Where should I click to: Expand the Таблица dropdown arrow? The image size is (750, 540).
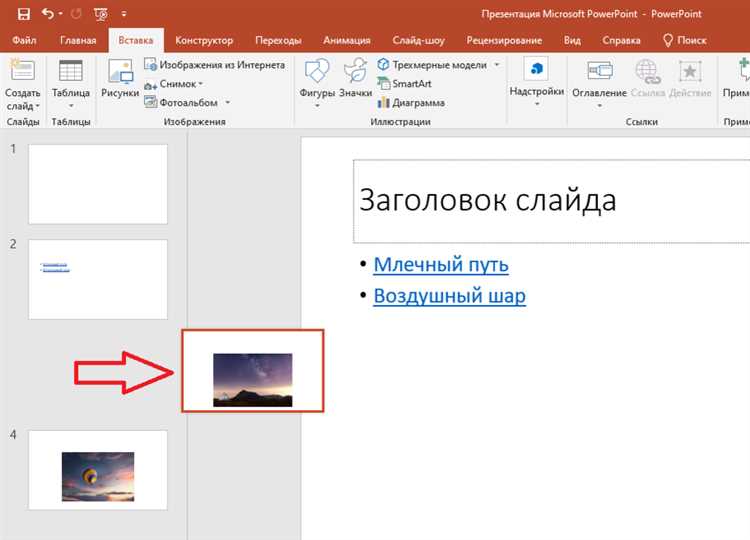(x=71, y=106)
